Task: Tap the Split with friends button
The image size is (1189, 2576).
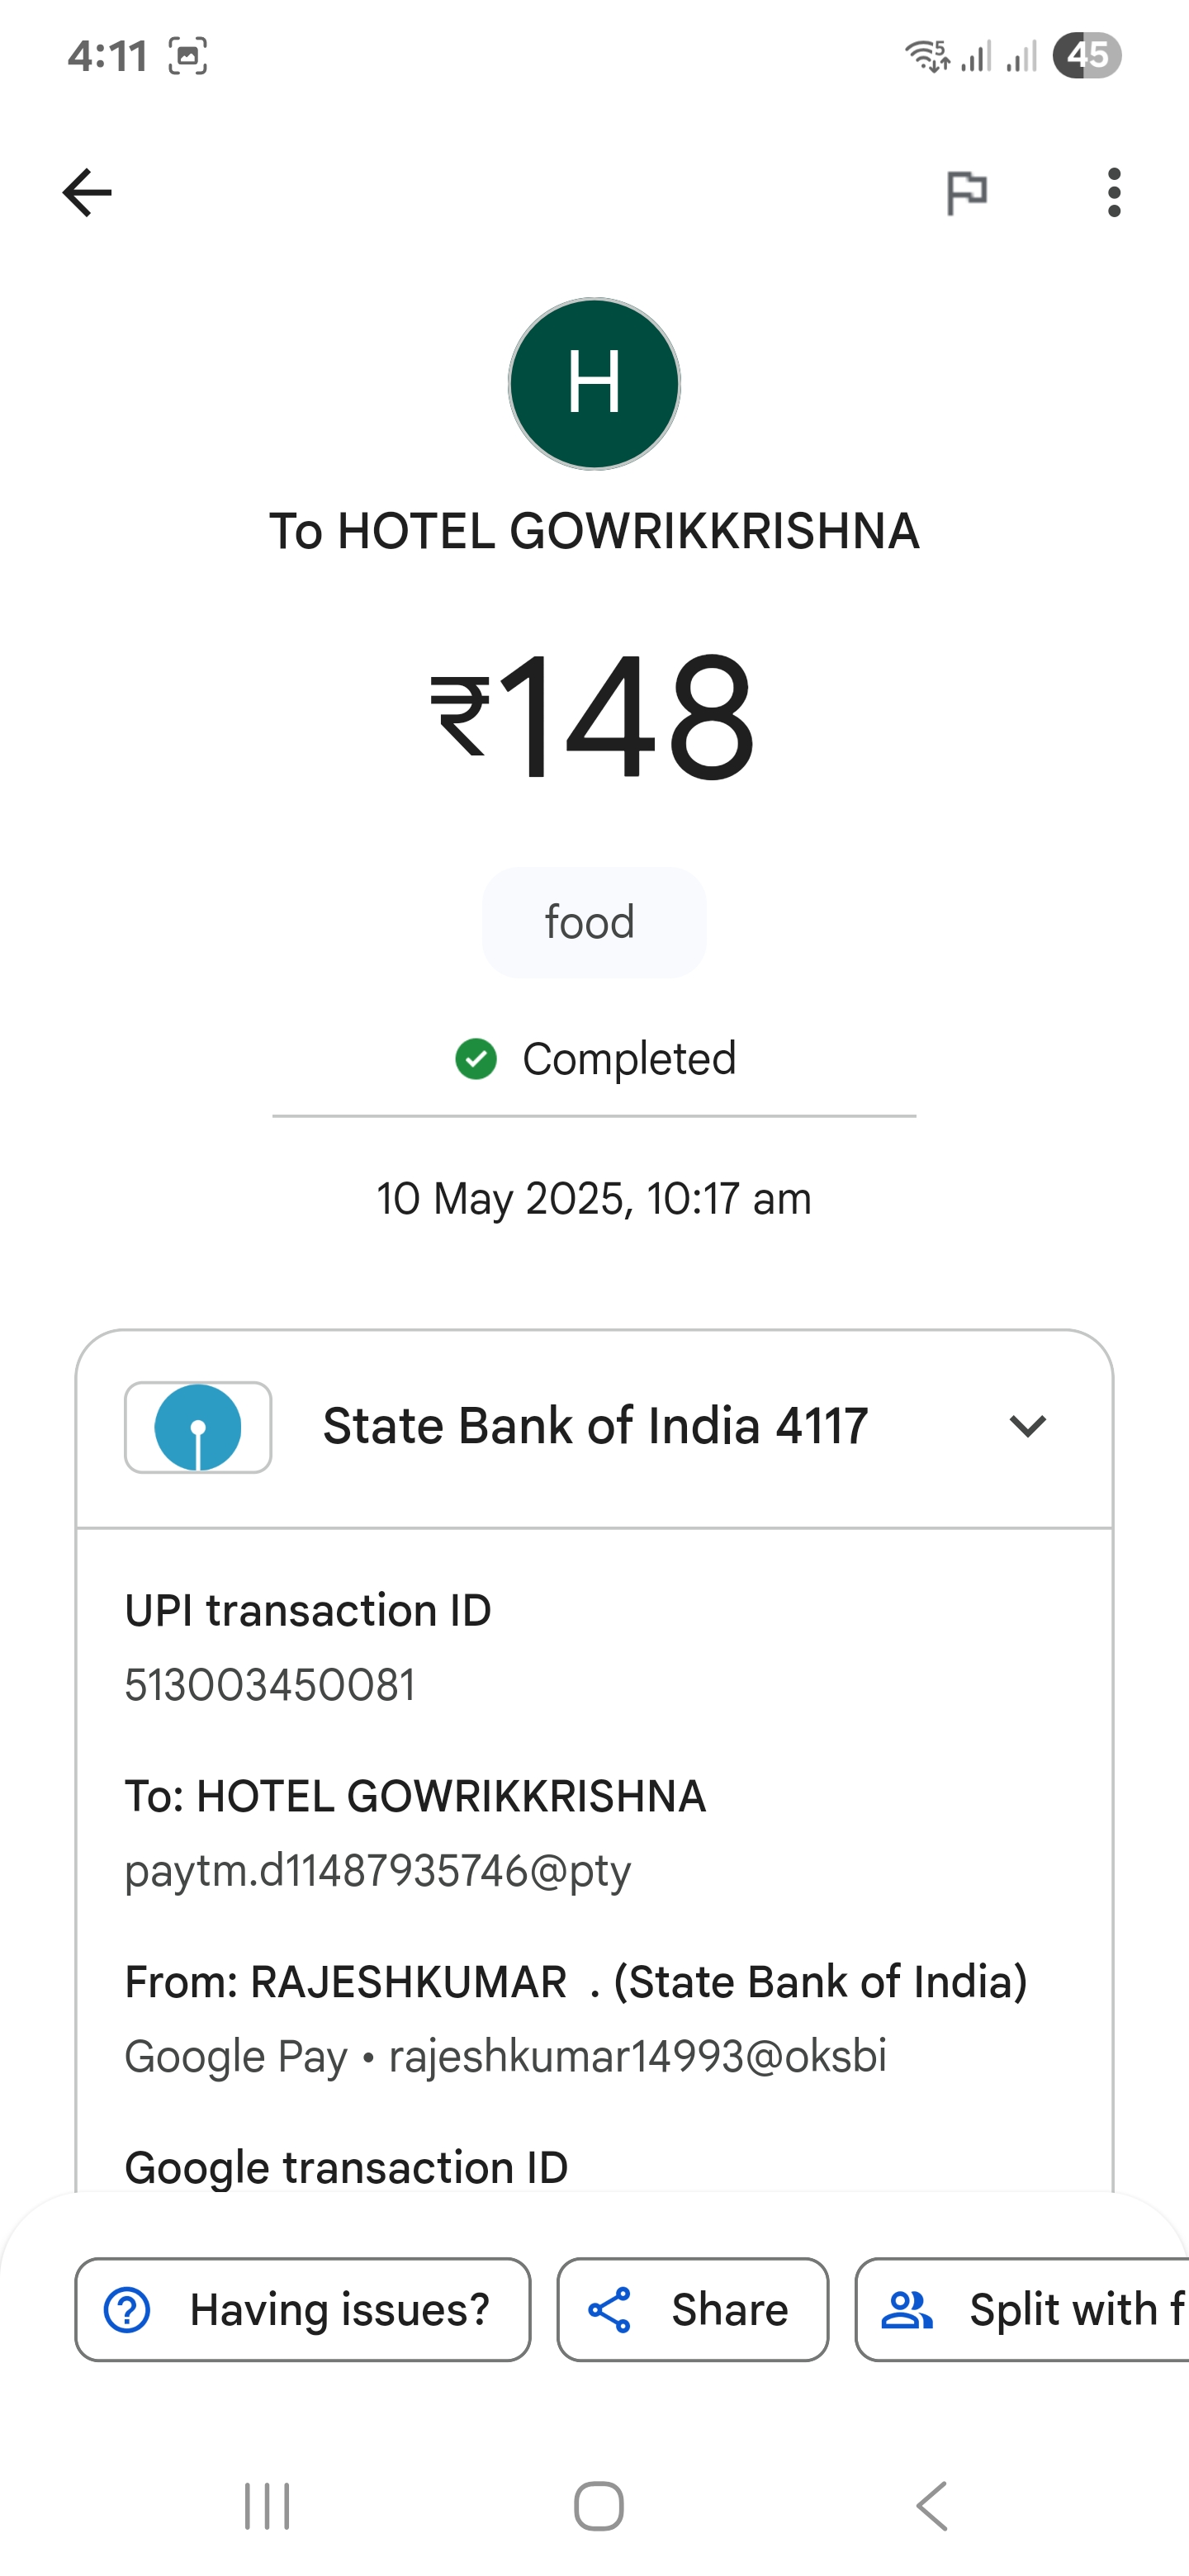Action: coord(1022,2309)
